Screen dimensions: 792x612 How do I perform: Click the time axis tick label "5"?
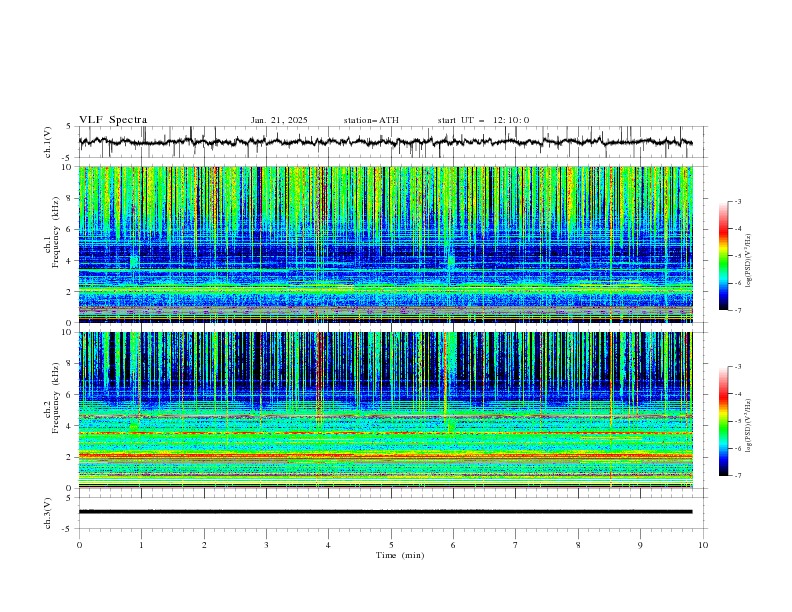[x=391, y=545]
